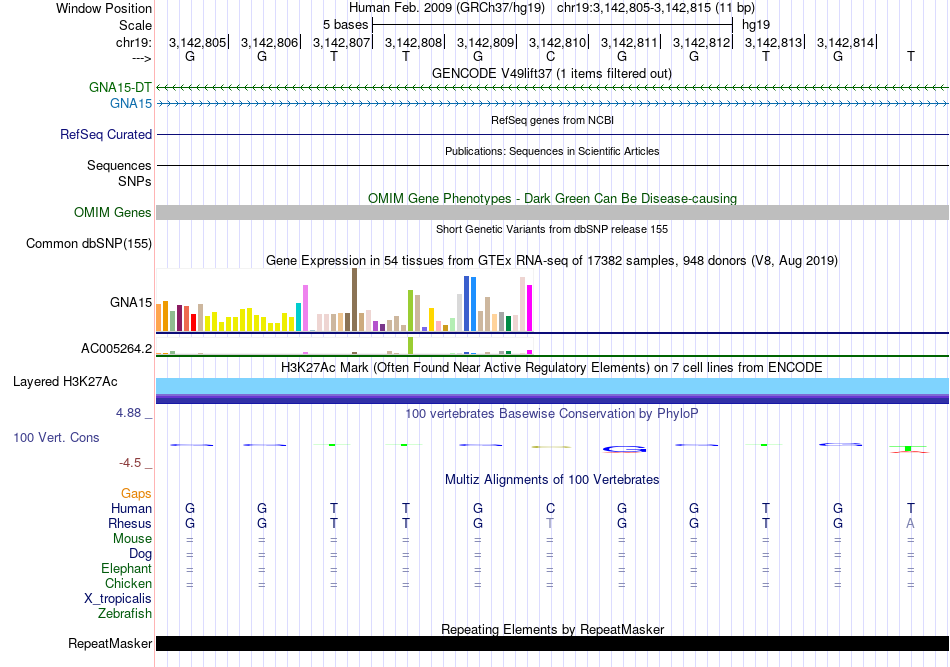This screenshot has height=667, width=950.
Task: Click Multiz Alignments of 100 Vertebrates title
Action: pos(552,480)
